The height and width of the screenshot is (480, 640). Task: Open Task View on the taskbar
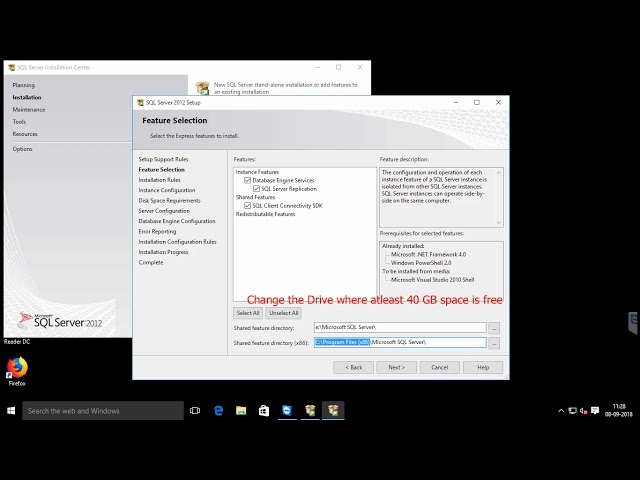point(195,411)
